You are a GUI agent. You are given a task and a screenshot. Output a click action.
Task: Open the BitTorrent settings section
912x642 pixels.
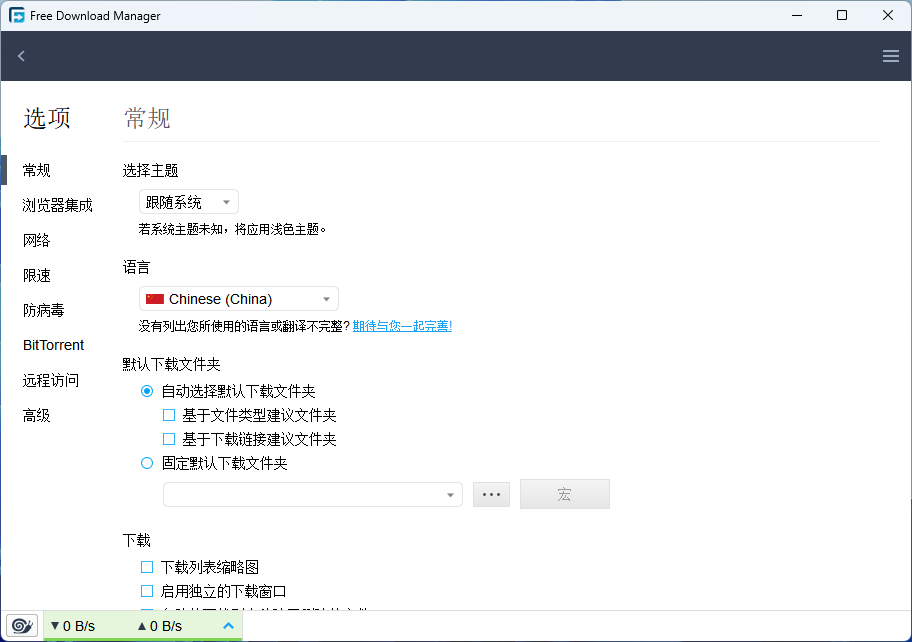click(x=54, y=345)
